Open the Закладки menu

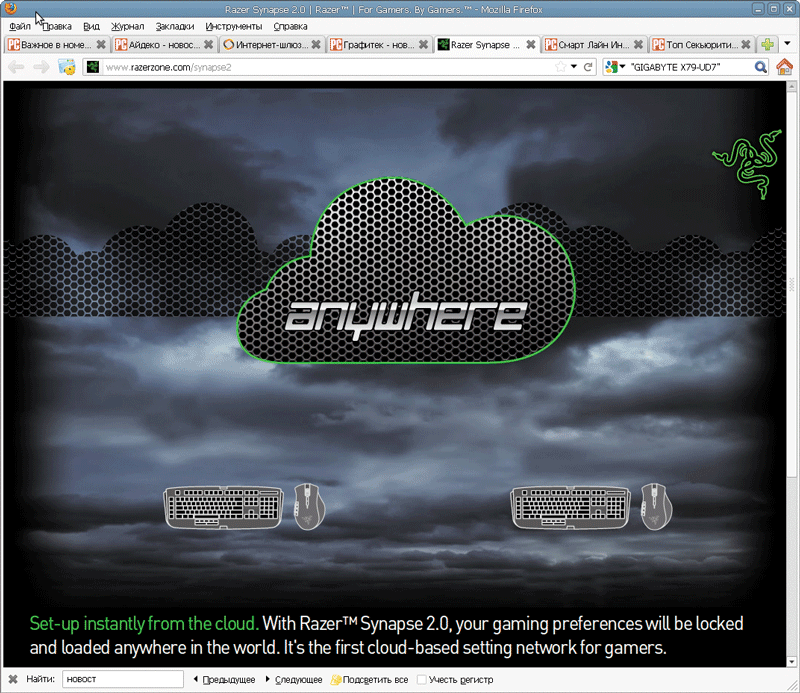[175, 27]
